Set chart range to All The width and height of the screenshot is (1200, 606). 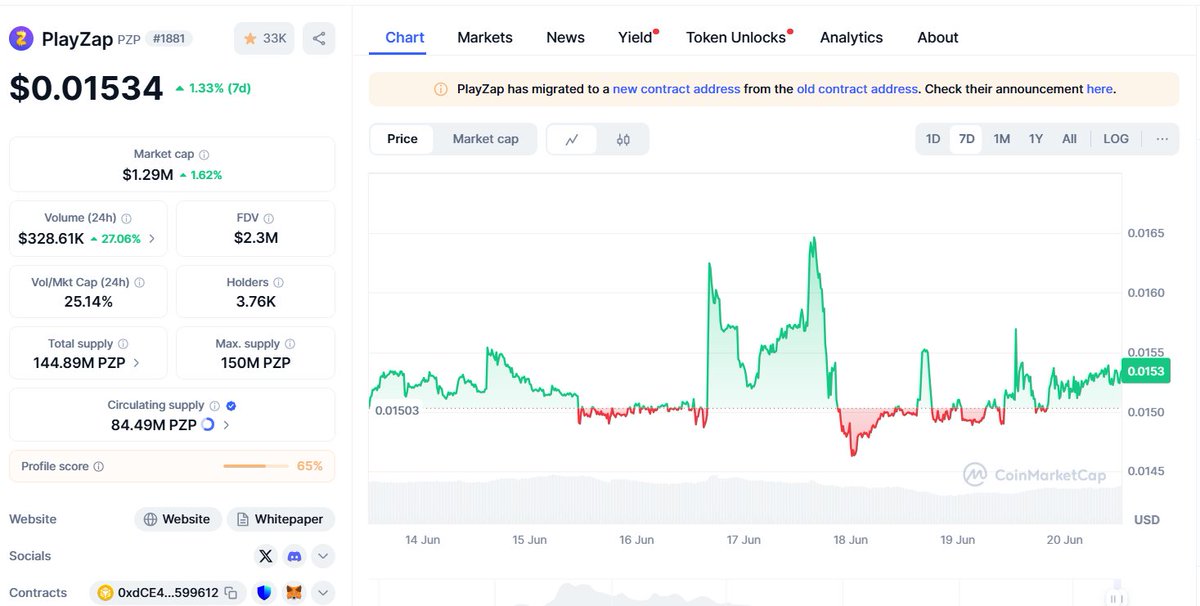[1069, 139]
